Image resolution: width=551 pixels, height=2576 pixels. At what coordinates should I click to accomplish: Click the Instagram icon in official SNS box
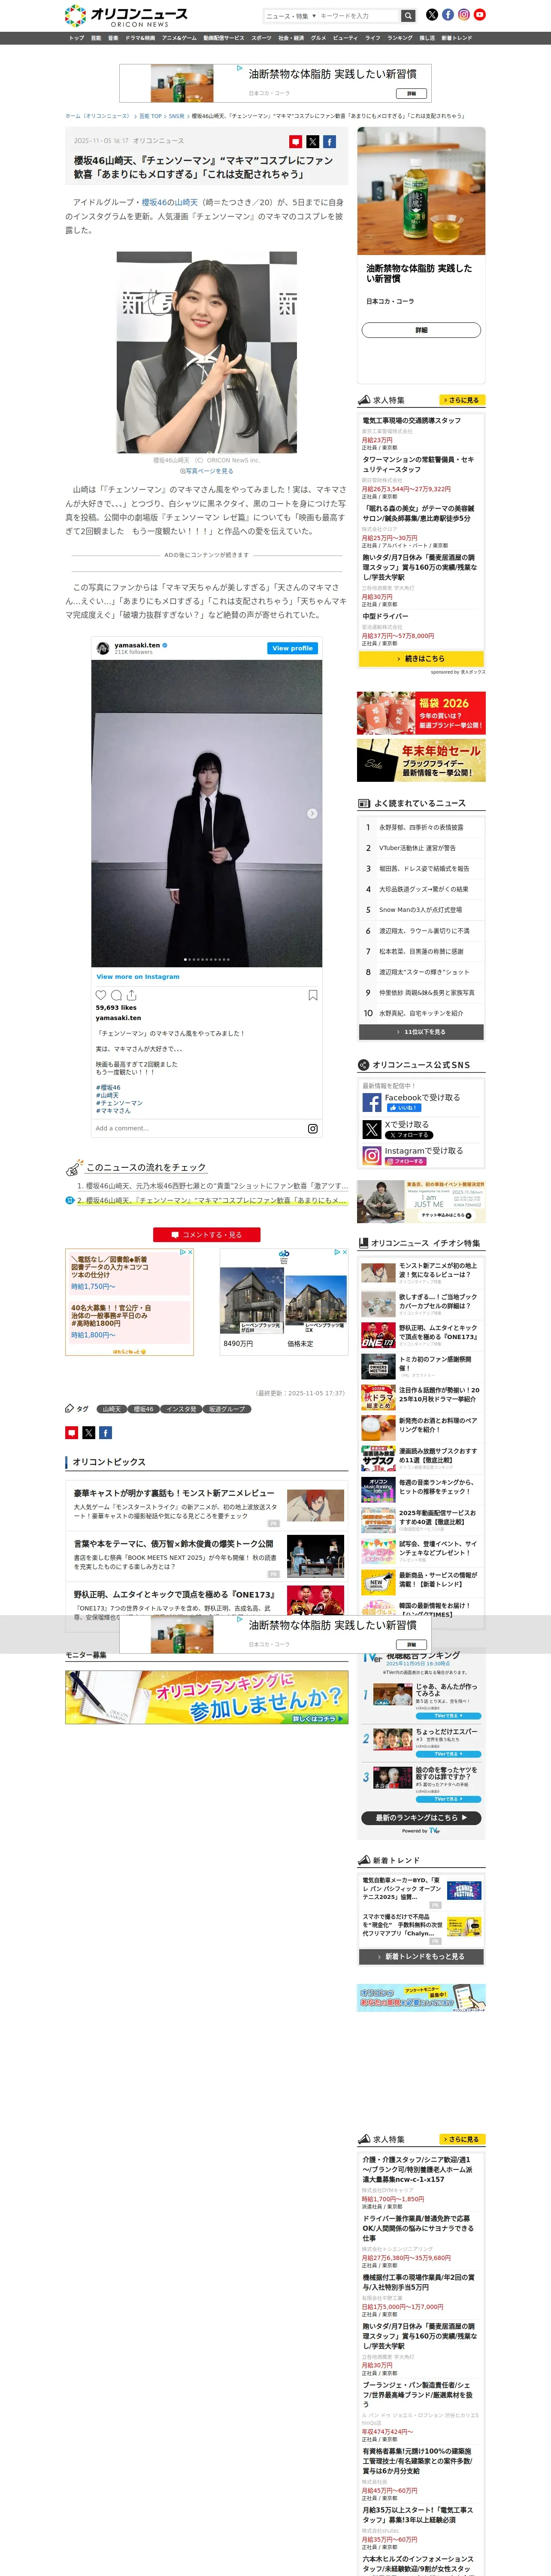point(371,1156)
